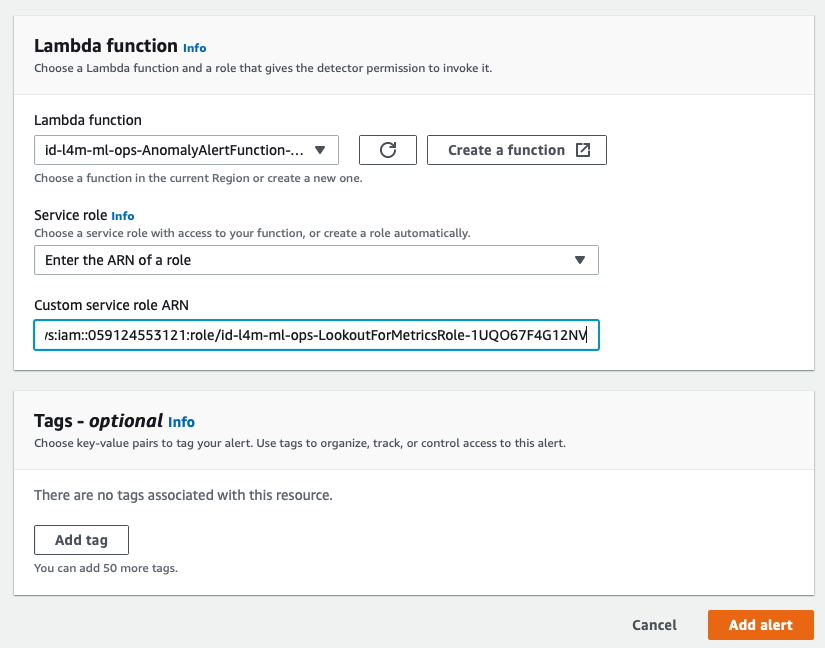Image resolution: width=825 pixels, height=648 pixels.
Task: Click the Service role label text
Action: pyautogui.click(x=71, y=215)
